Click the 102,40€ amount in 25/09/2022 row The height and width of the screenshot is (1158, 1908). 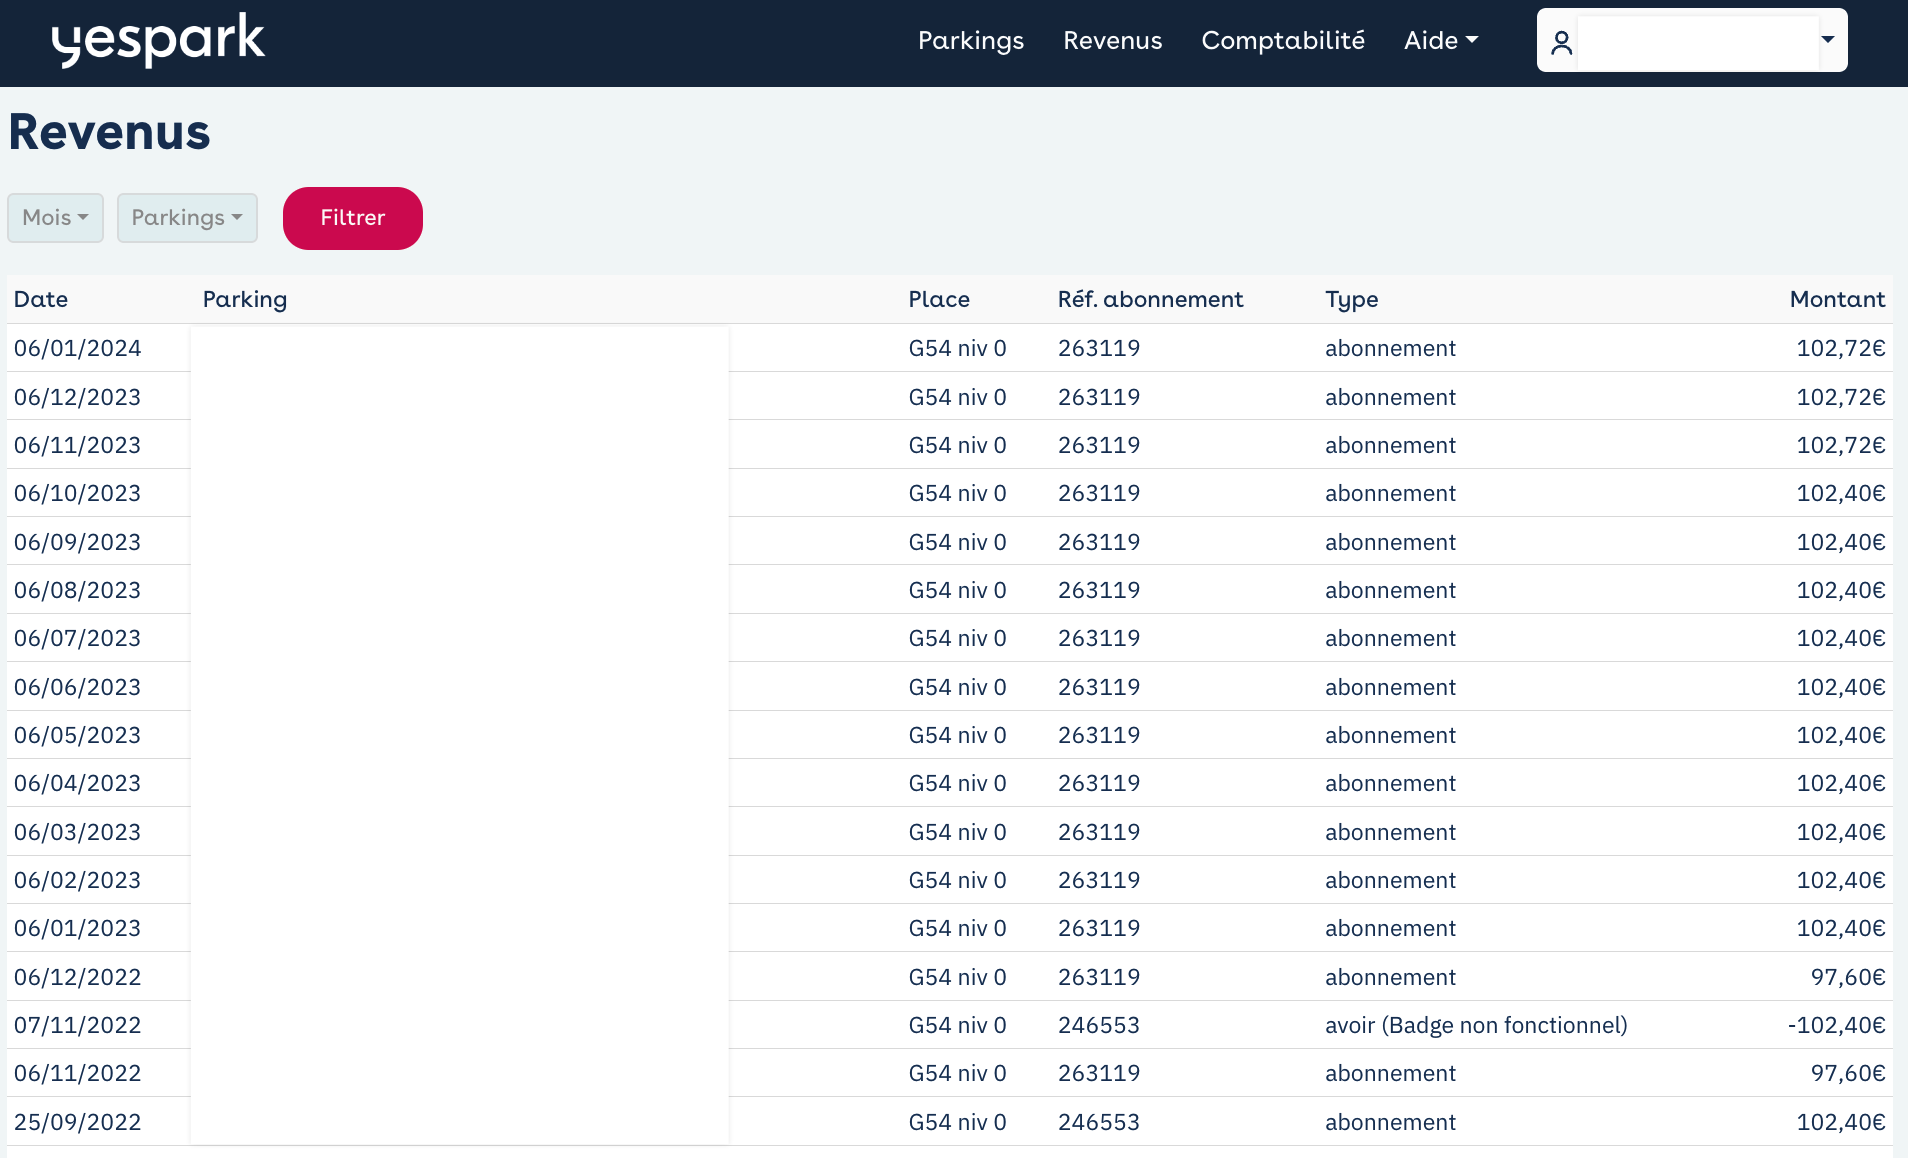pyautogui.click(x=1841, y=1122)
